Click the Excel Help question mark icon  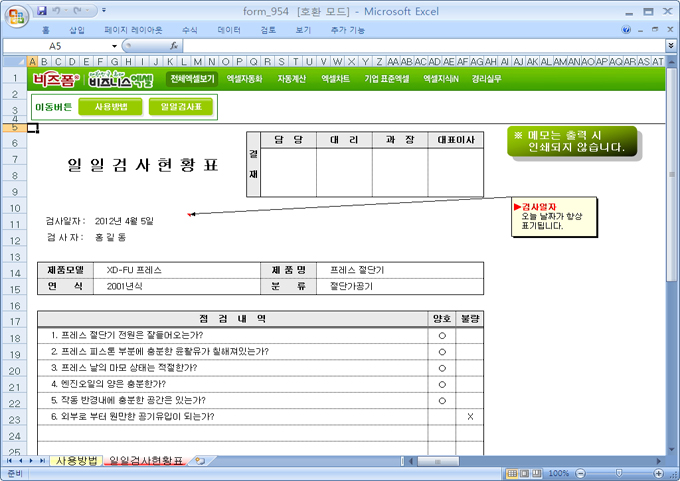pos(626,29)
